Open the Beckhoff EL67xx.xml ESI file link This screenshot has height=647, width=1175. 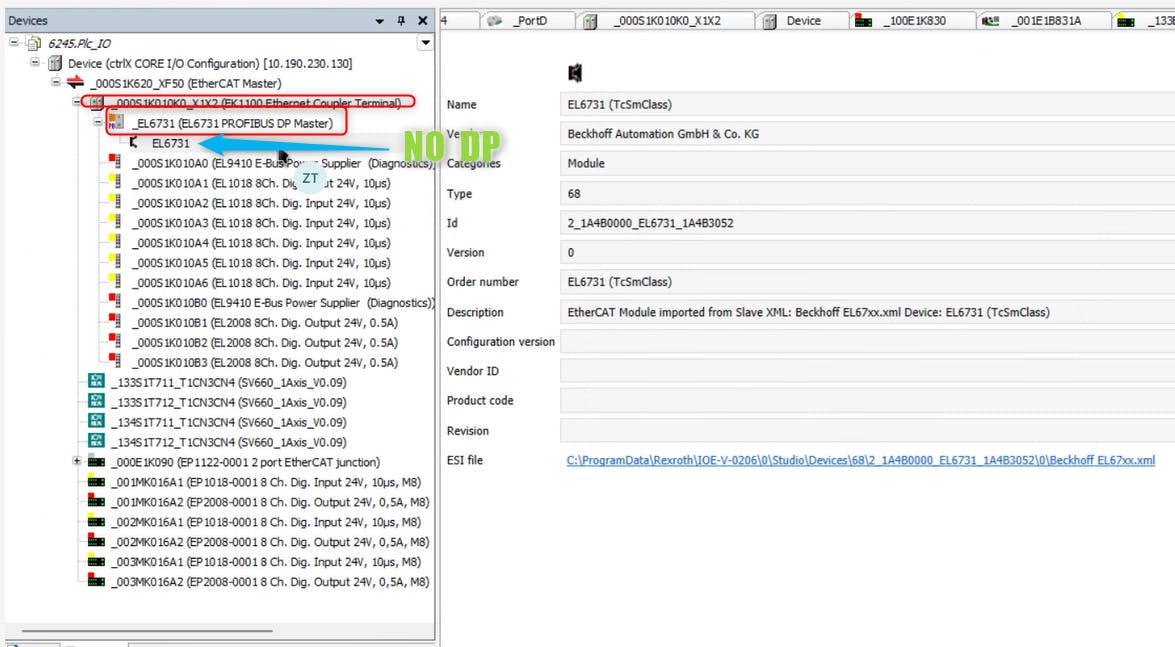coord(860,461)
